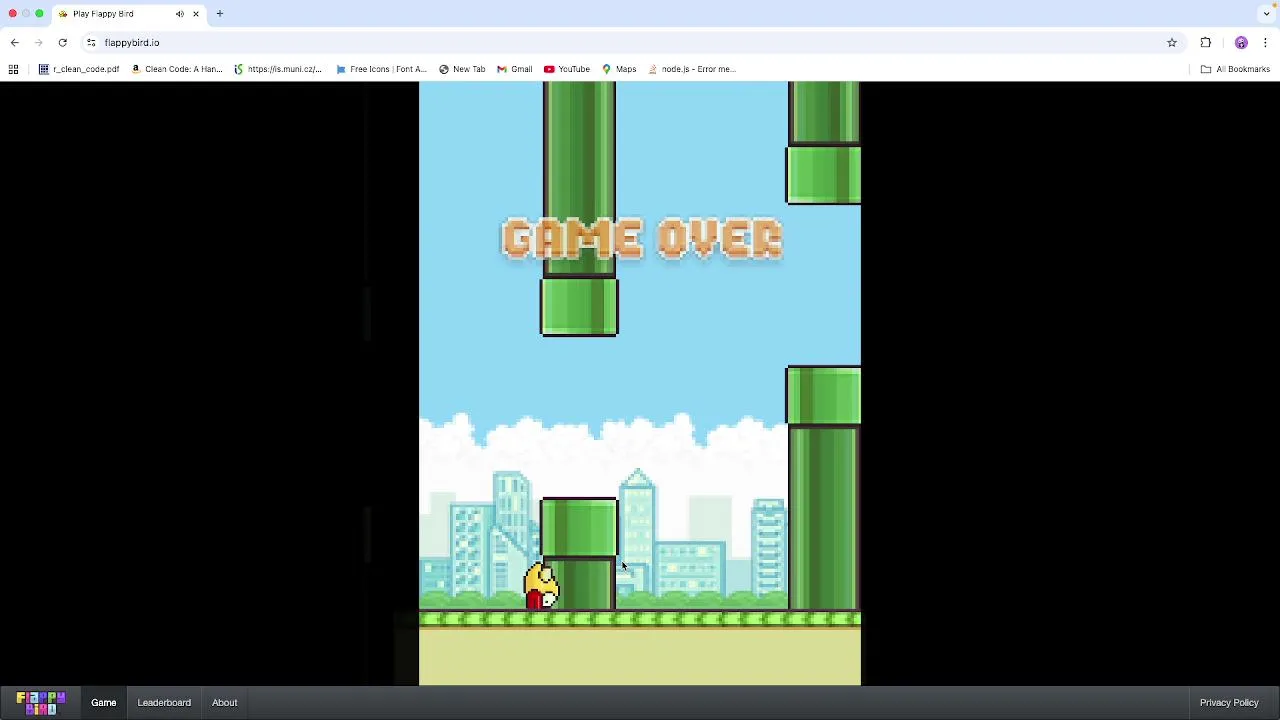Open the Chrome profile avatar
Image resolution: width=1280 pixels, height=720 pixels.
[1241, 43]
